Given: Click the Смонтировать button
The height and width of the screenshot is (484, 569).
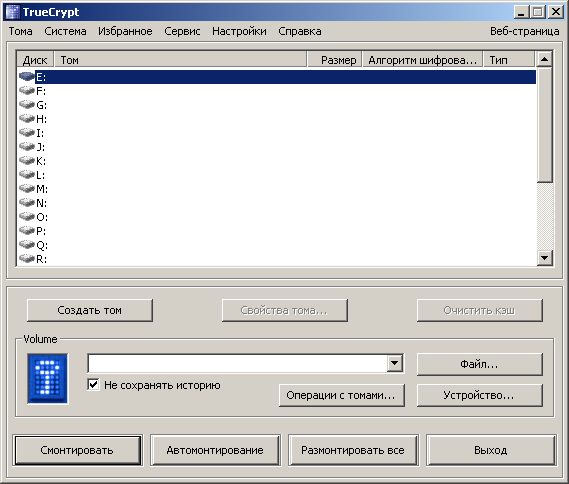Looking at the screenshot, I should (x=77, y=450).
